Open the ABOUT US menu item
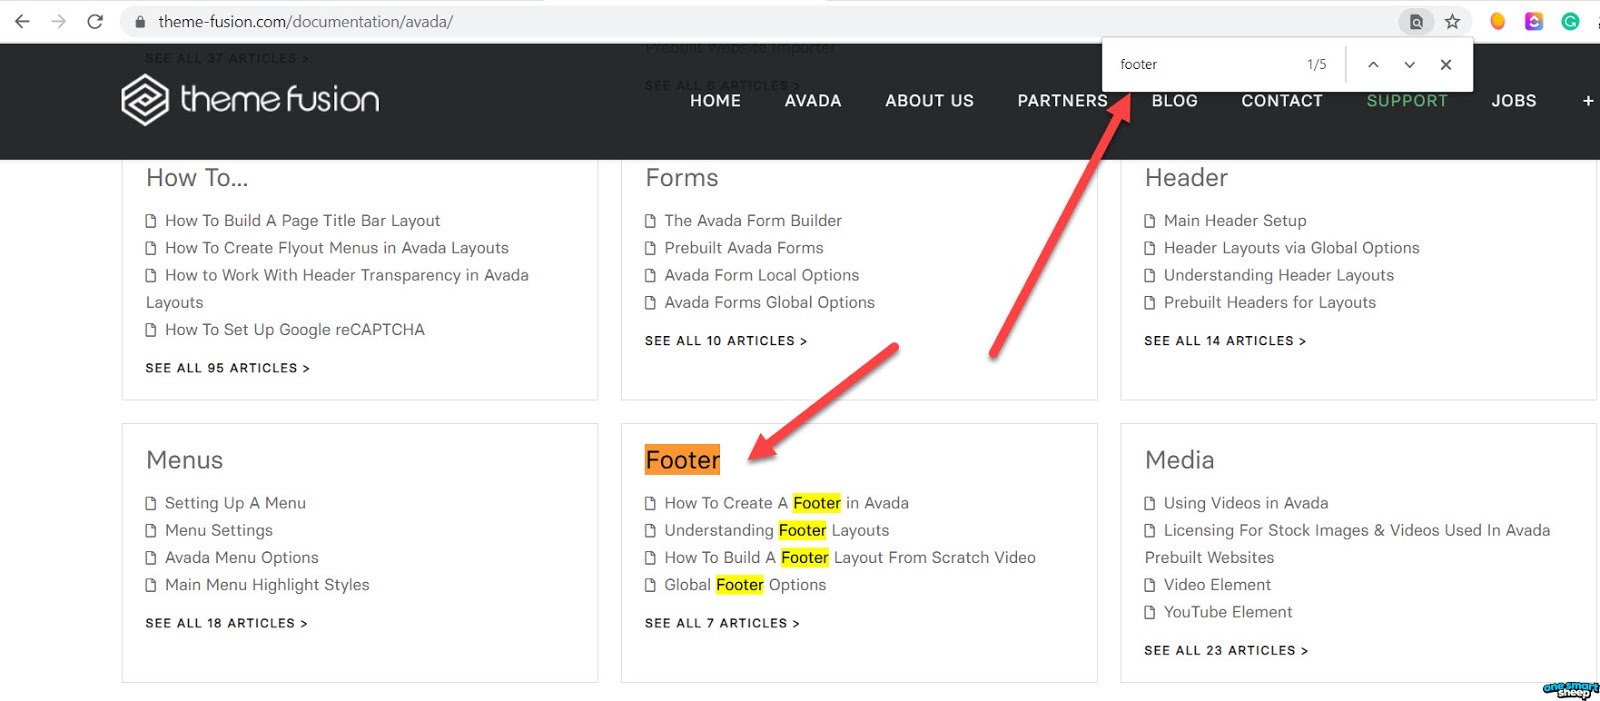The width and height of the screenshot is (1600, 701). pyautogui.click(x=929, y=101)
